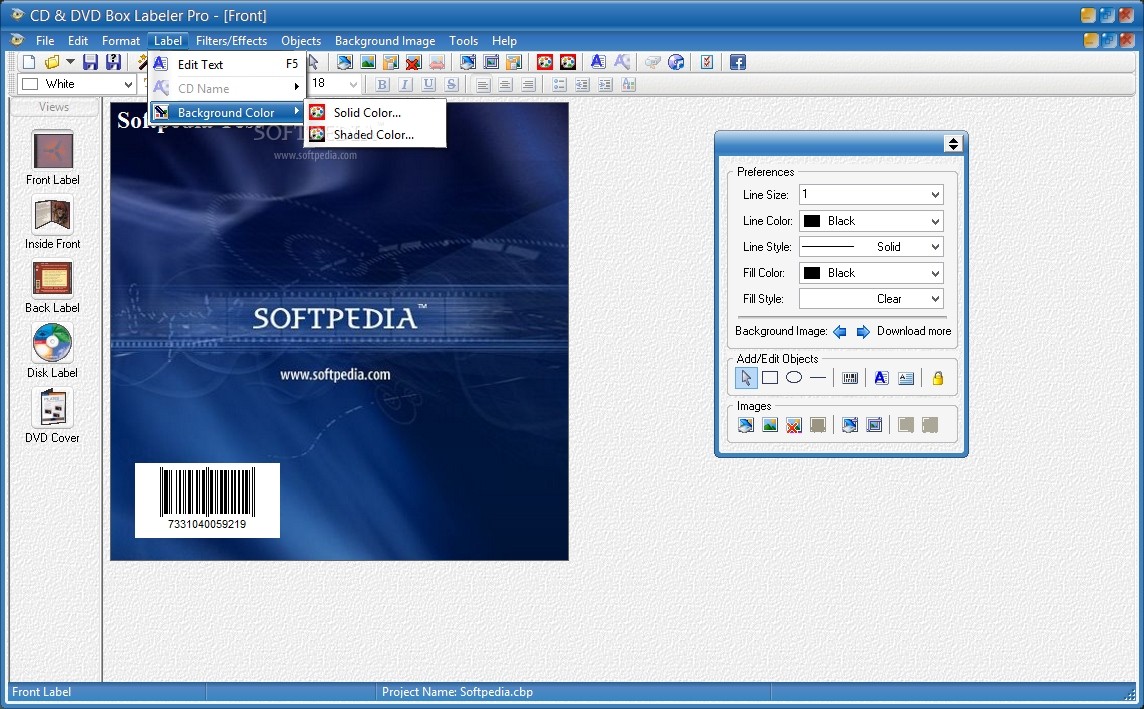The width and height of the screenshot is (1144, 709).
Task: Click the text box tool in Add/Edit Objects
Action: click(x=906, y=378)
